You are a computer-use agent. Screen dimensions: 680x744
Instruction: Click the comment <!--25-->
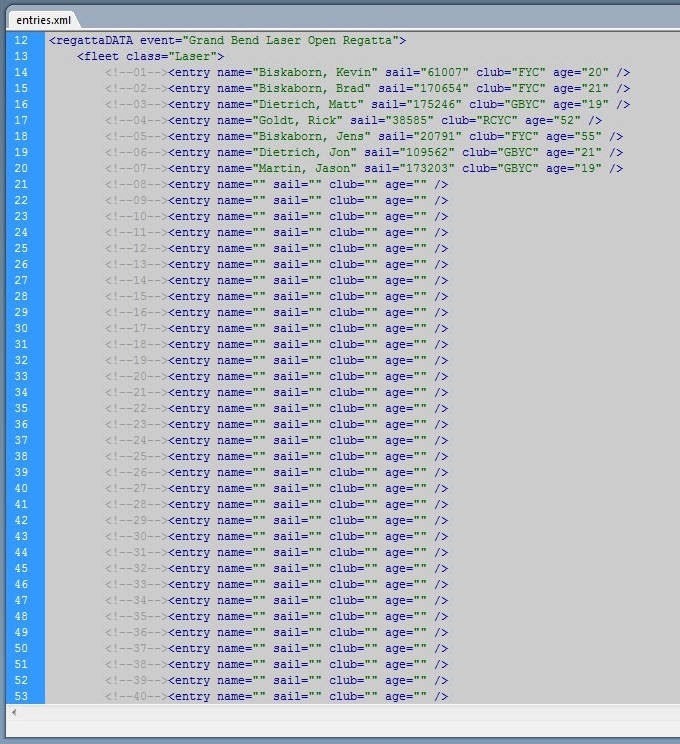coord(137,456)
